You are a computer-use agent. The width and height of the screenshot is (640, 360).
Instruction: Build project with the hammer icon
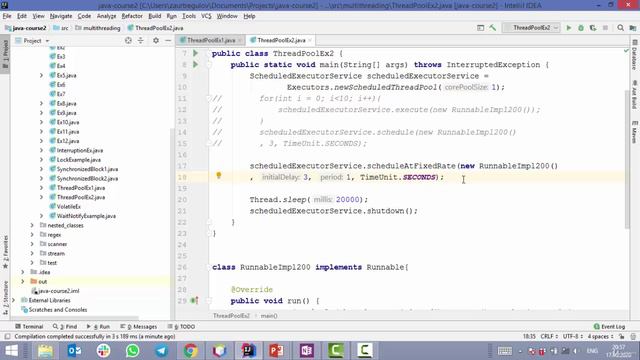(x=493, y=28)
